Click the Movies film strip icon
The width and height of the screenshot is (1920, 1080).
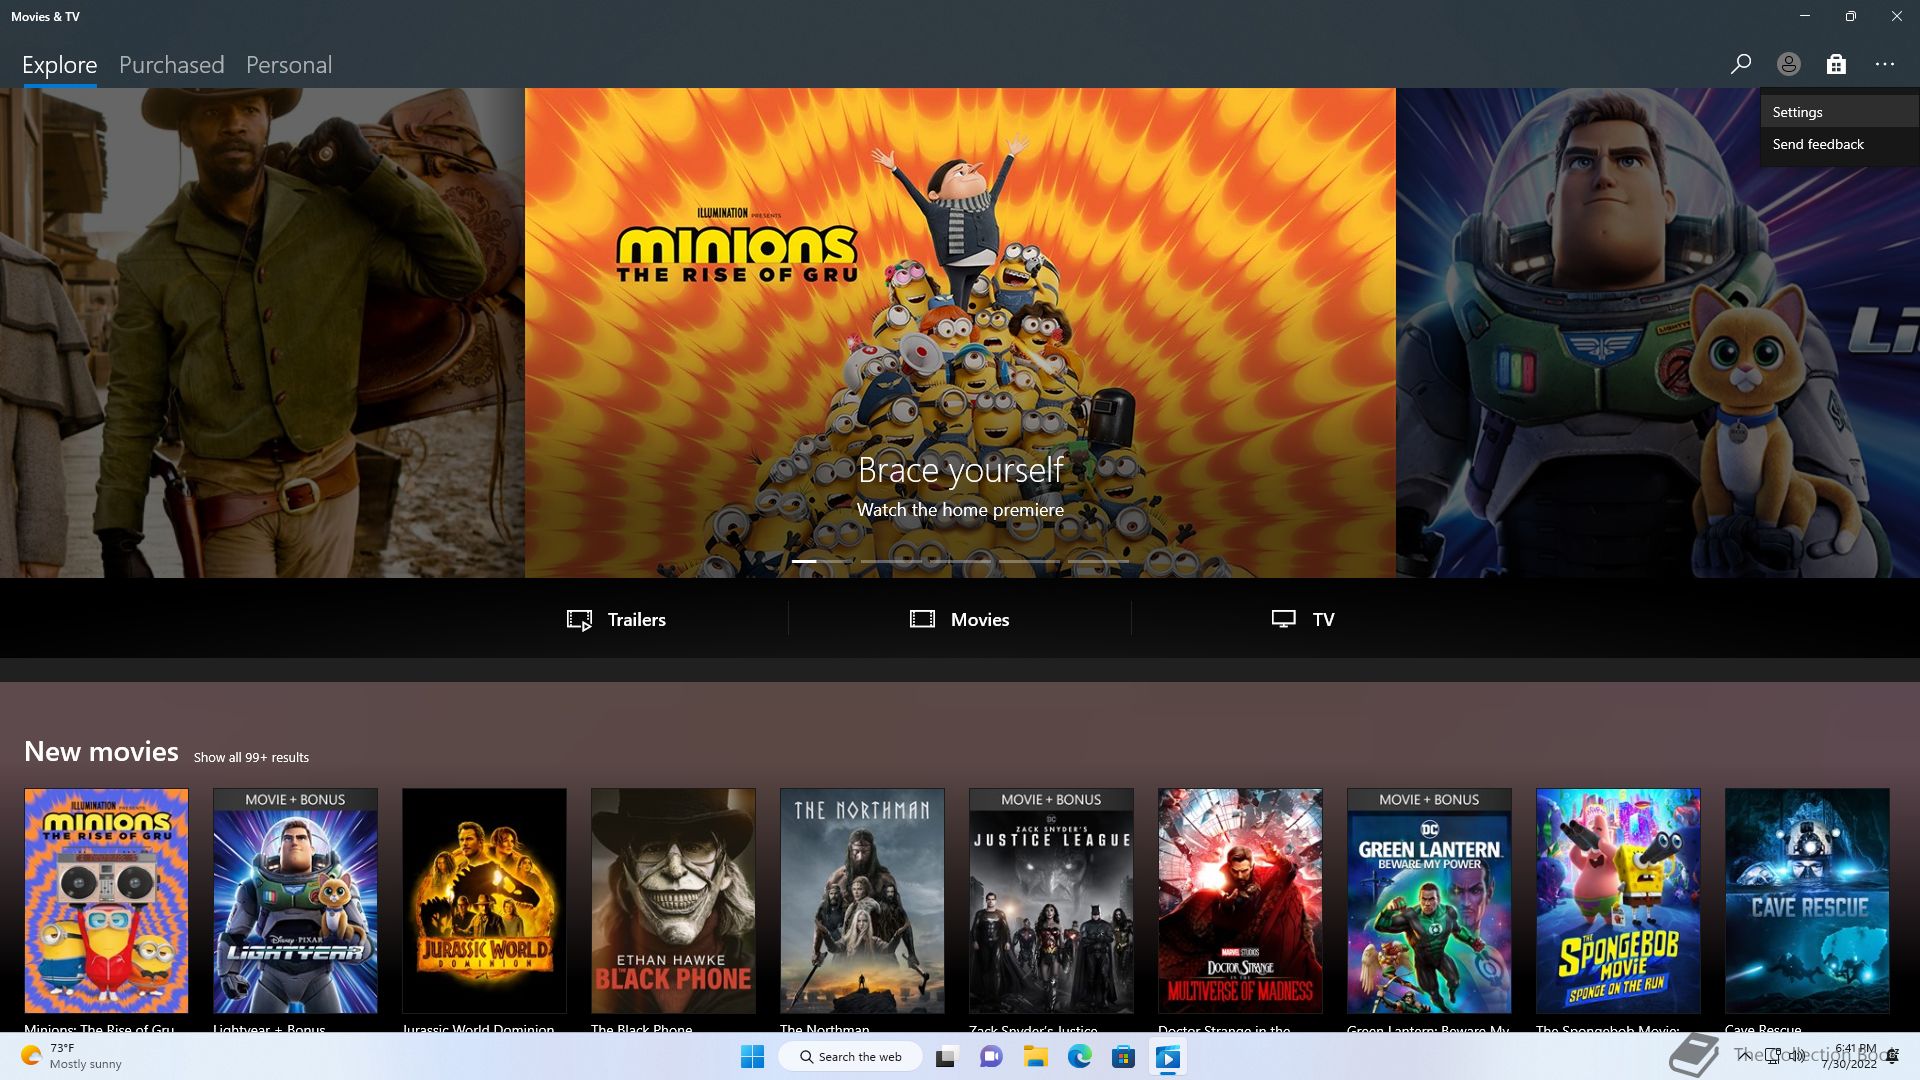922,619
